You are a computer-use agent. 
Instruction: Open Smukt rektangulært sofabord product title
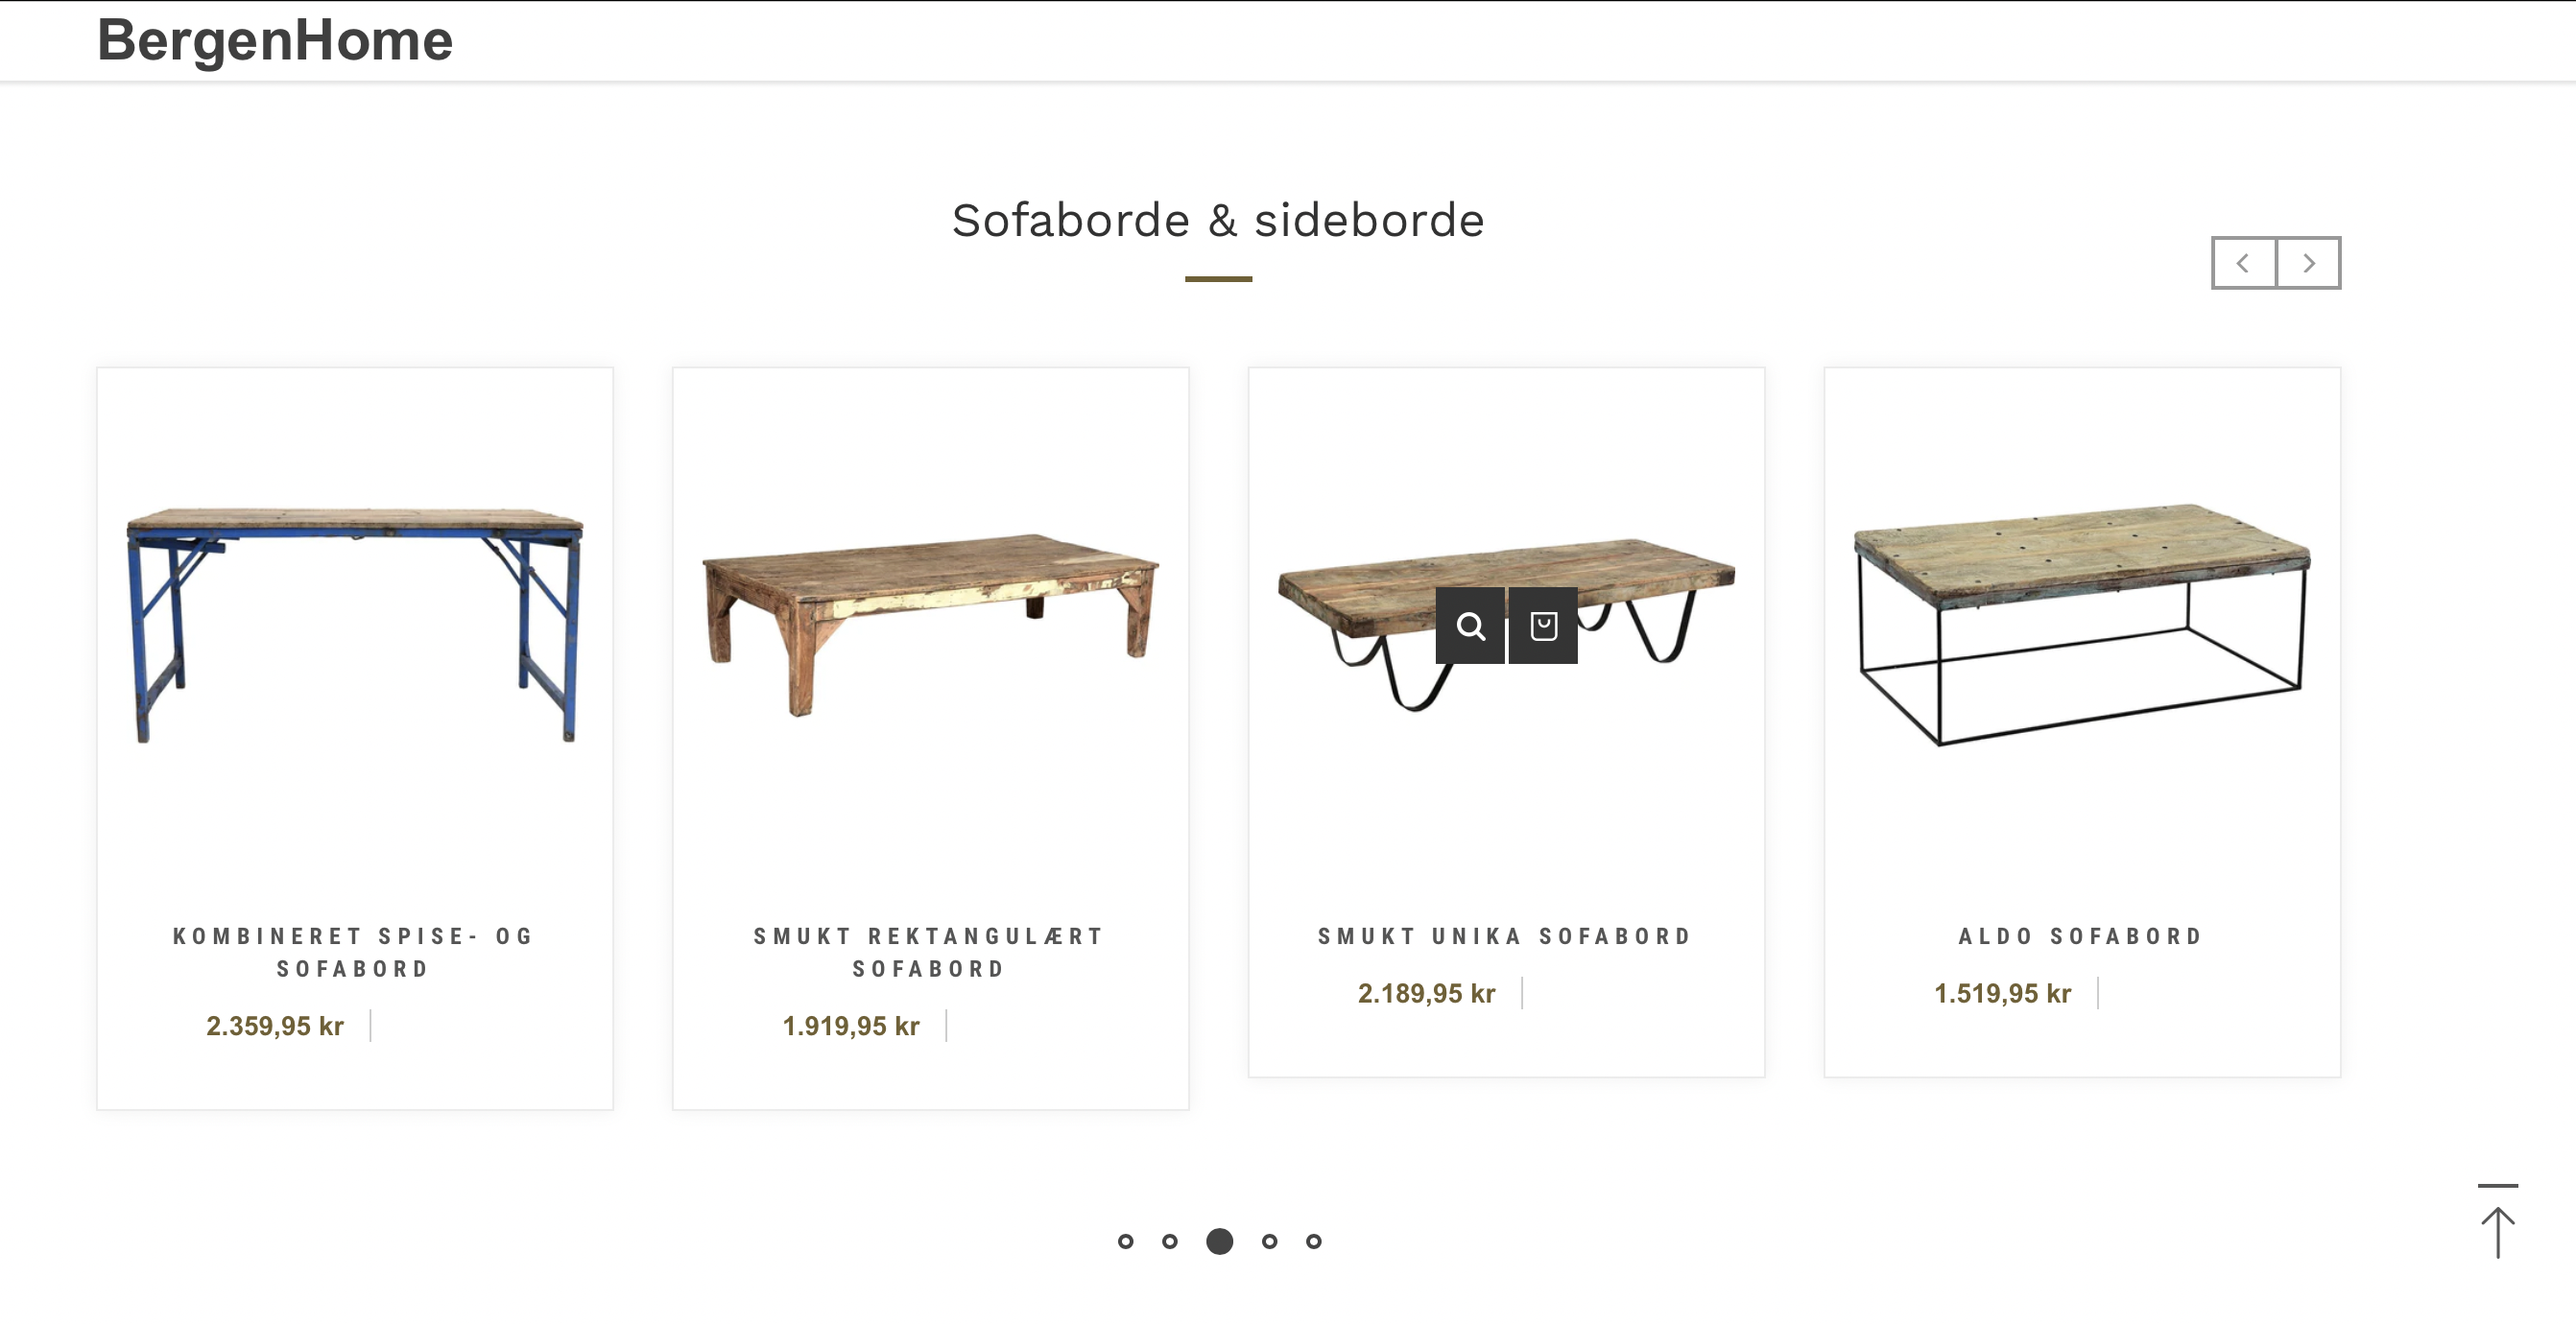(929, 952)
